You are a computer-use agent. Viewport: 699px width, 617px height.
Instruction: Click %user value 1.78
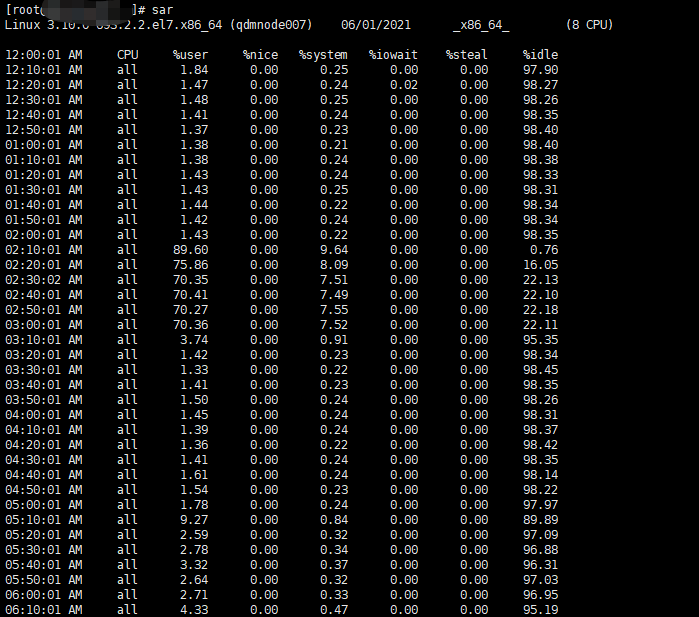(x=194, y=505)
